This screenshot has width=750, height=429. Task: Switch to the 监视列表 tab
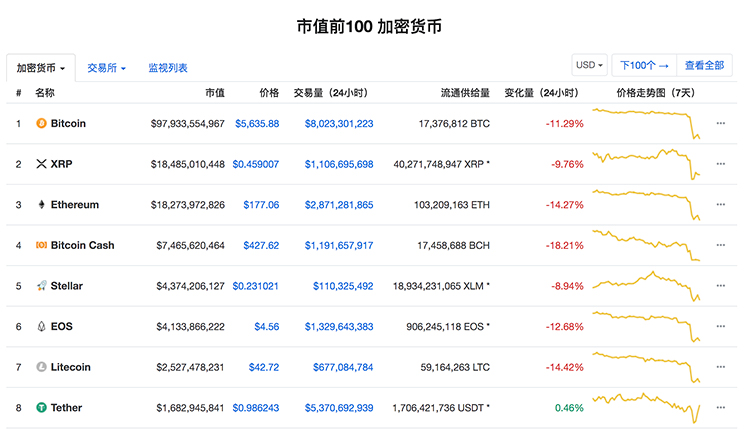pyautogui.click(x=168, y=68)
